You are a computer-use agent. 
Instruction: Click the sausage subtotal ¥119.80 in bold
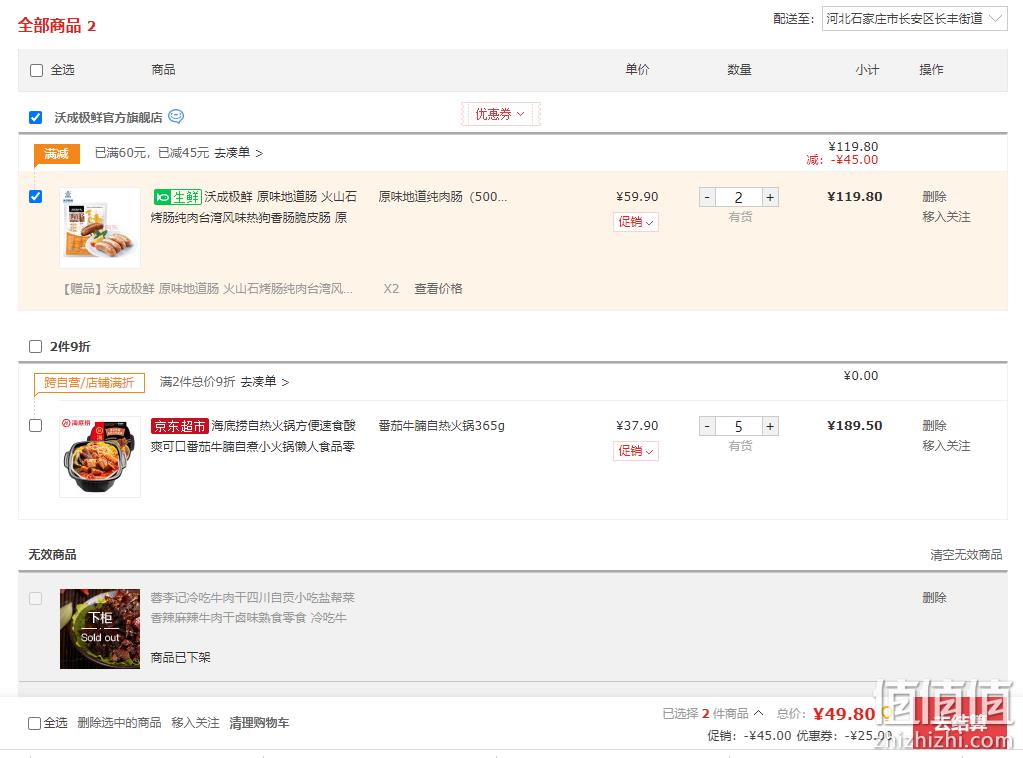855,196
